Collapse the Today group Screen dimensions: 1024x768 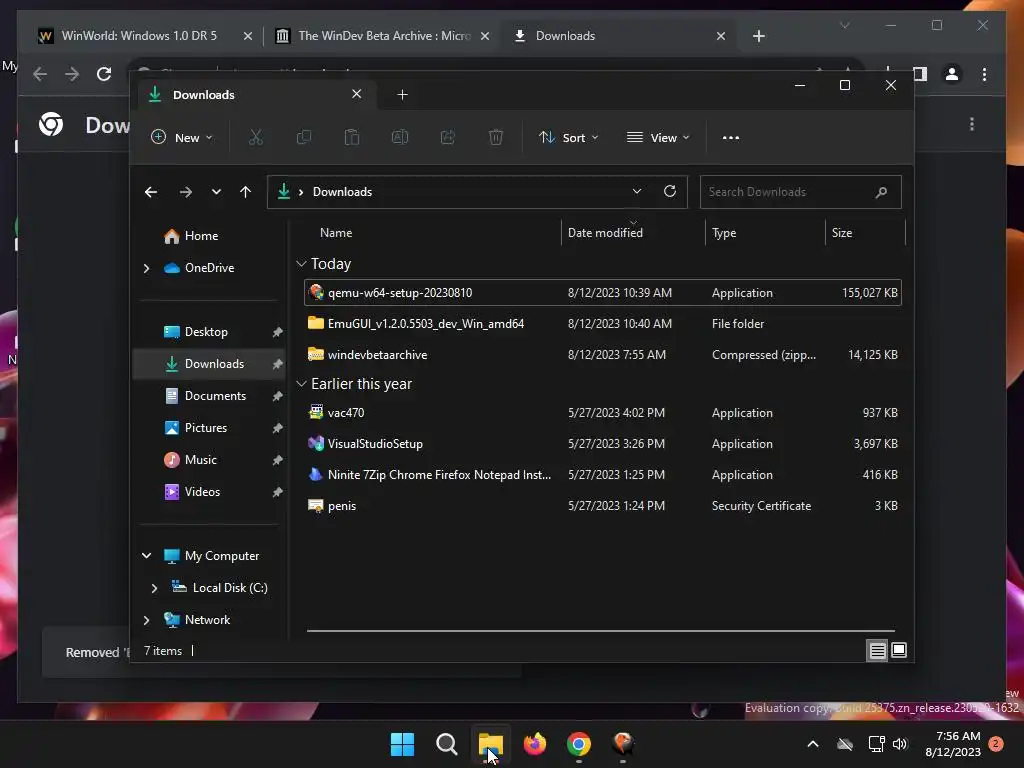click(301, 264)
